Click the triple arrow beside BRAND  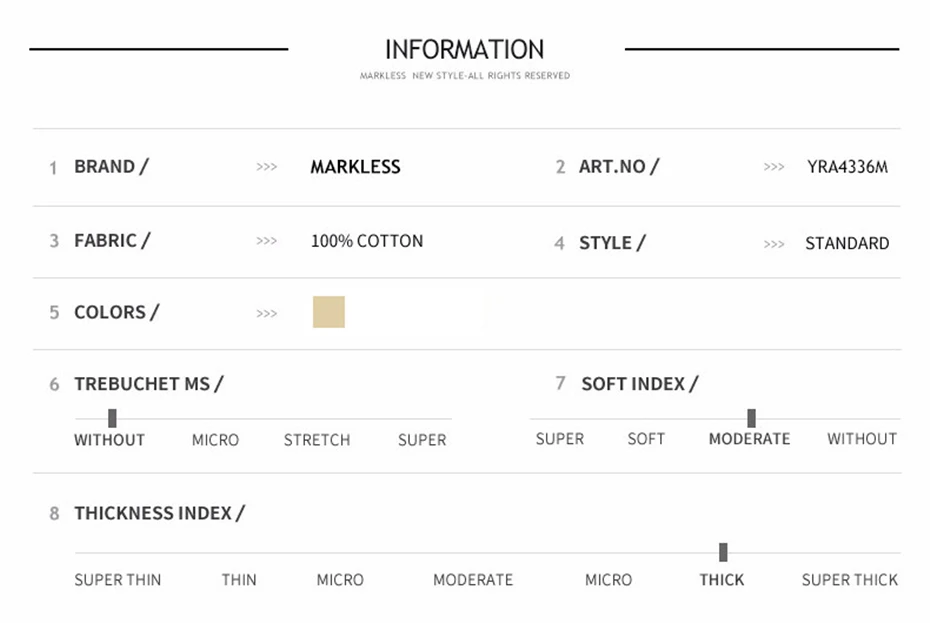click(266, 167)
